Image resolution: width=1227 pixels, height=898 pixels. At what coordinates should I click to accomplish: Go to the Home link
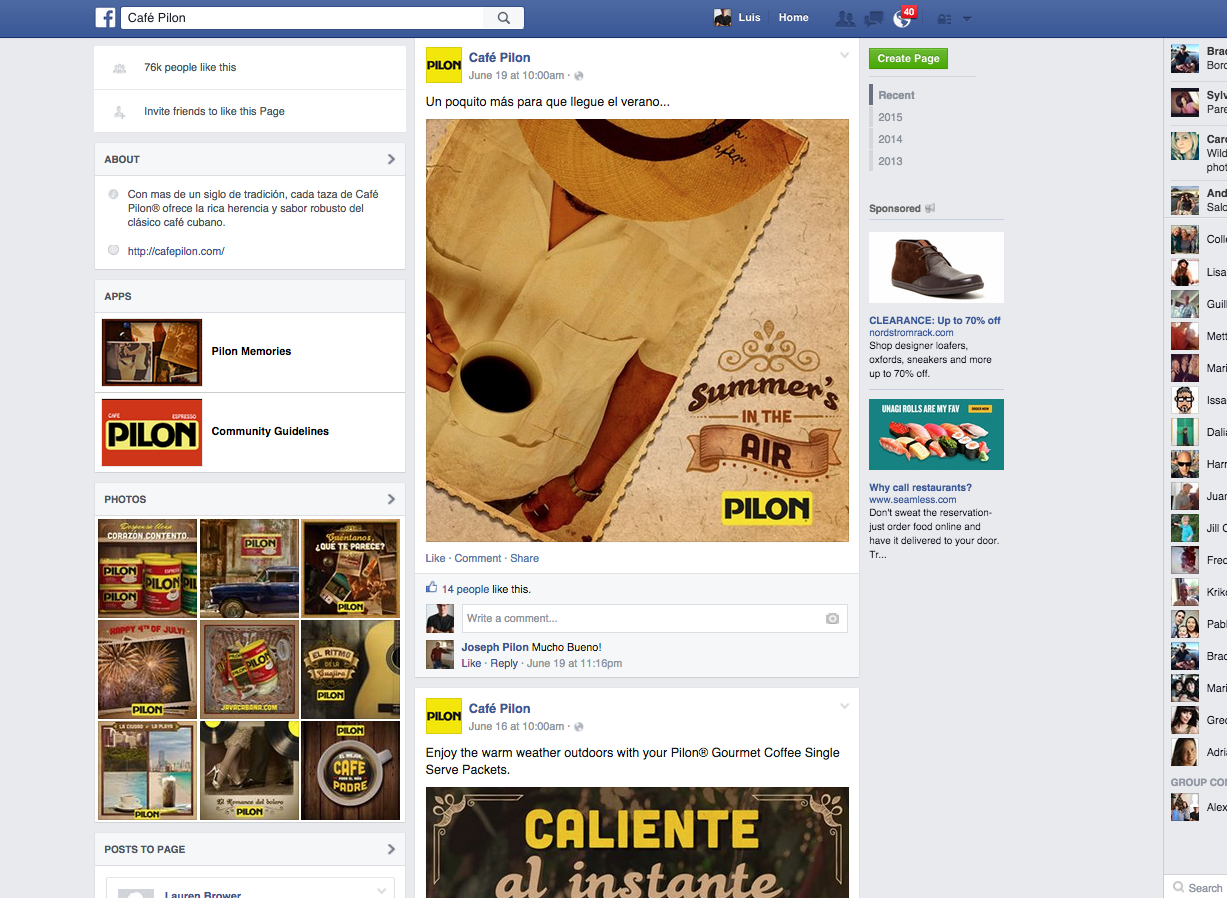794,18
